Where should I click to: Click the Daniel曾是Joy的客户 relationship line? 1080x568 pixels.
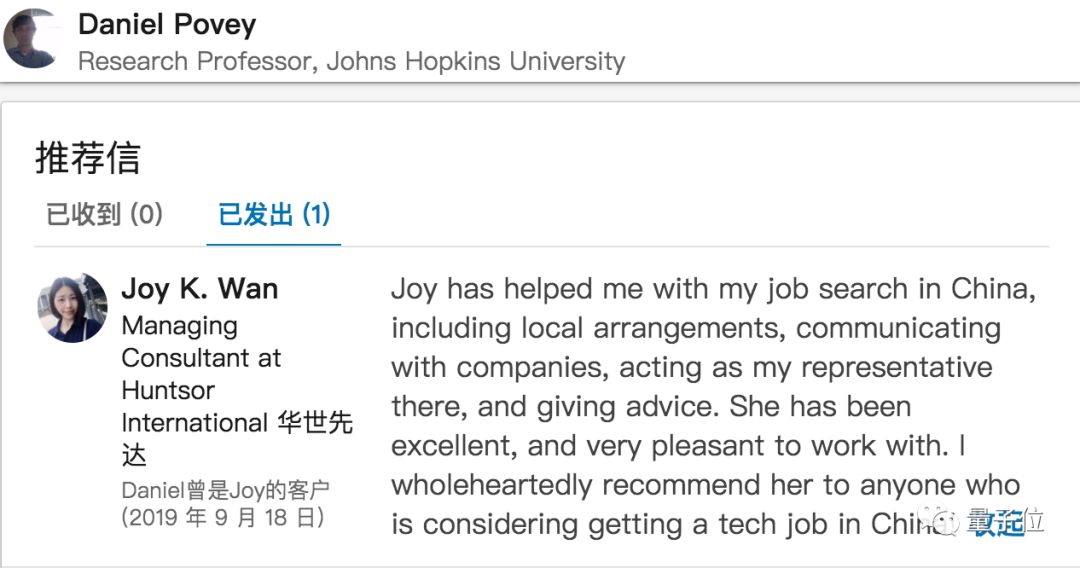225,490
